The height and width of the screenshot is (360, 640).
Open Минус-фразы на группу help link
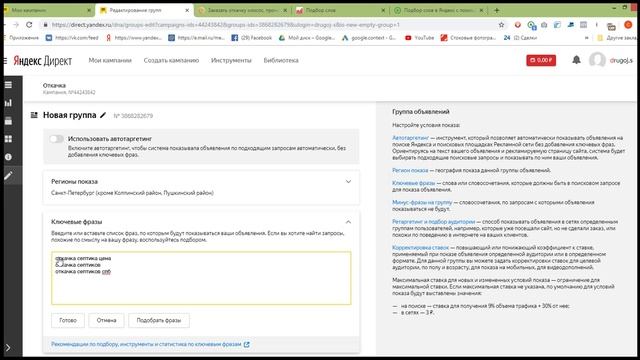(x=422, y=202)
